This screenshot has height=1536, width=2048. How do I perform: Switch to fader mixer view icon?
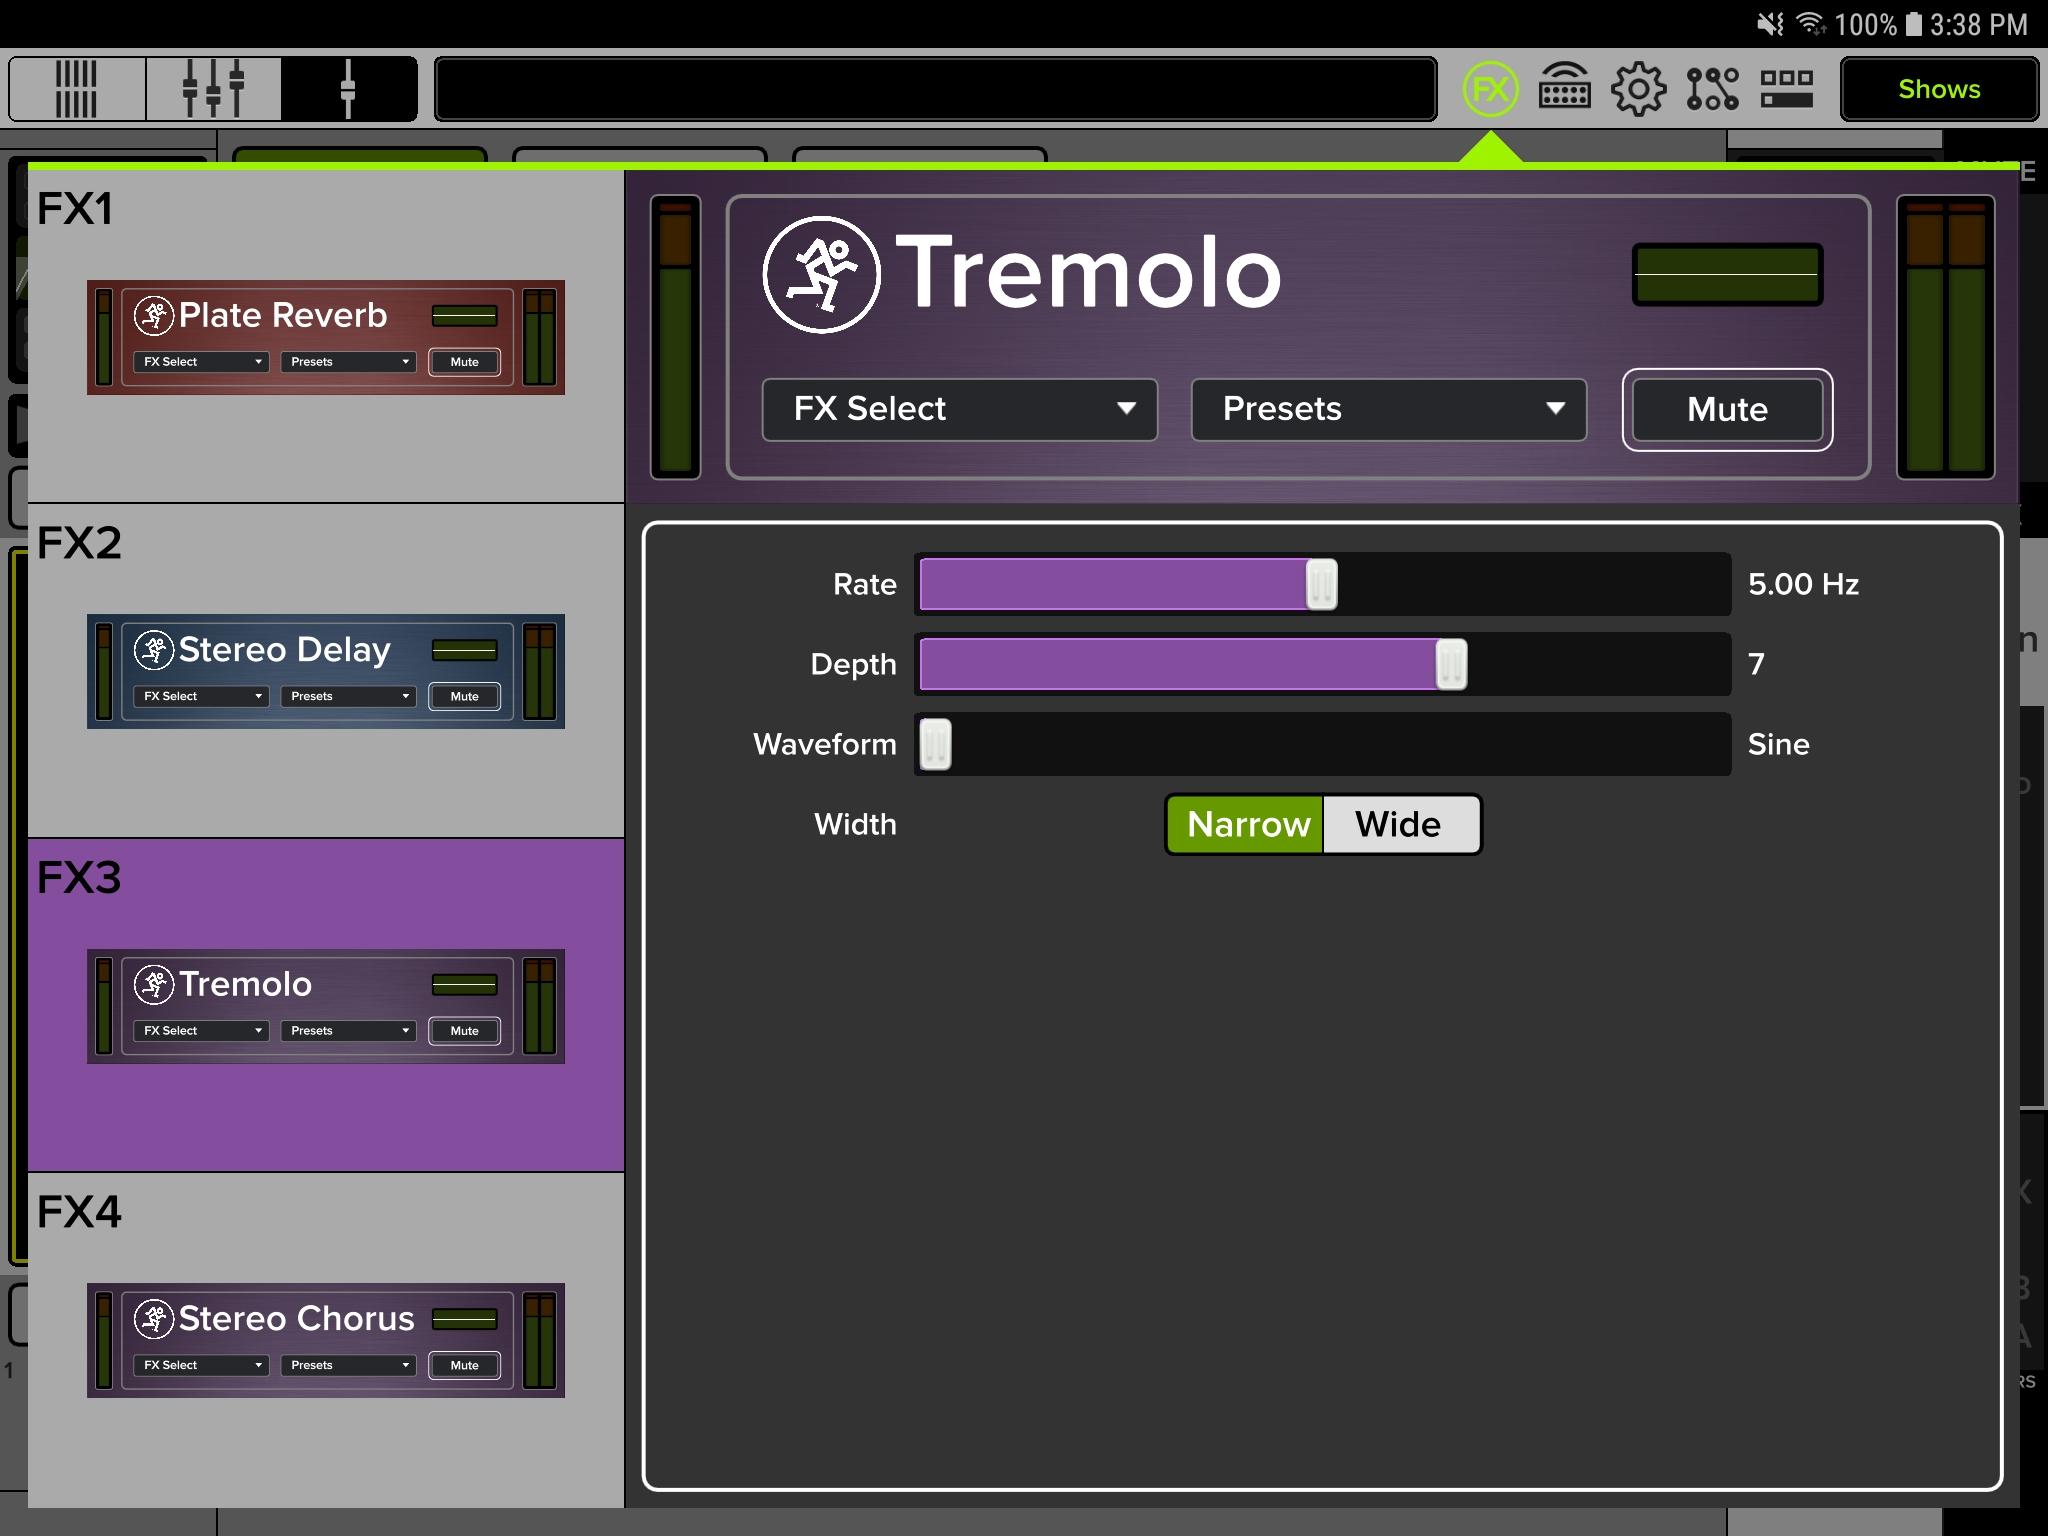(x=213, y=89)
